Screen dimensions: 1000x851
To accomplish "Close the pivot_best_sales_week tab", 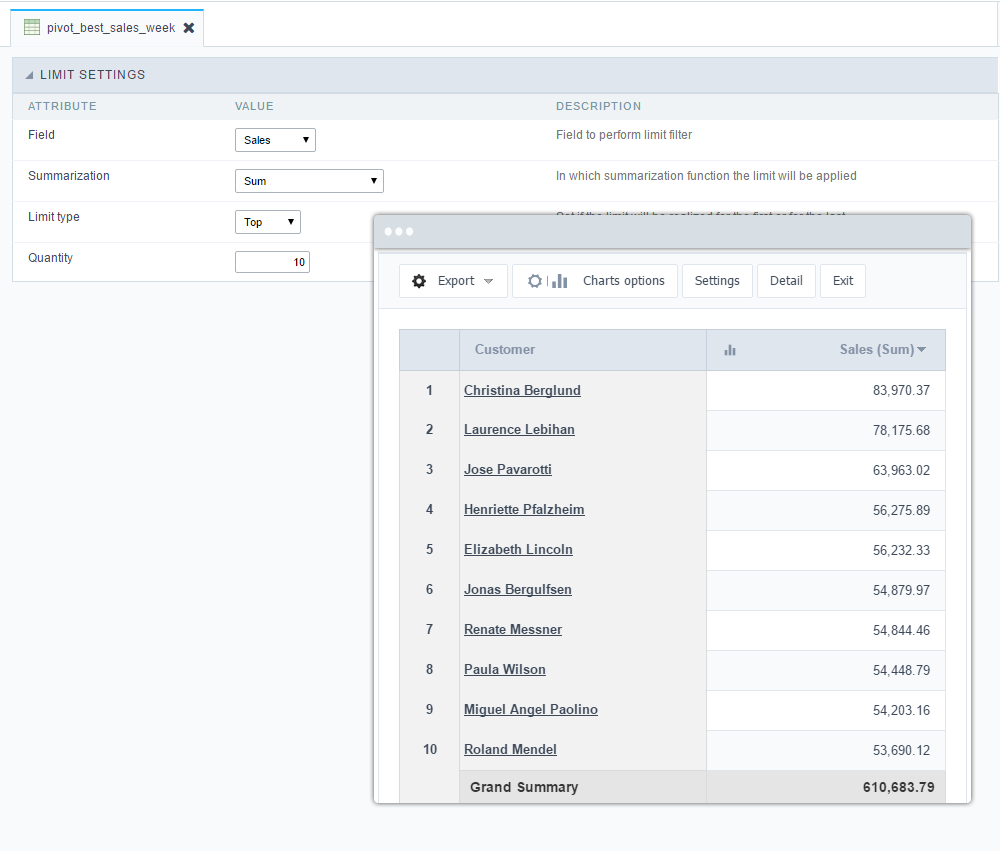I will click(x=189, y=28).
